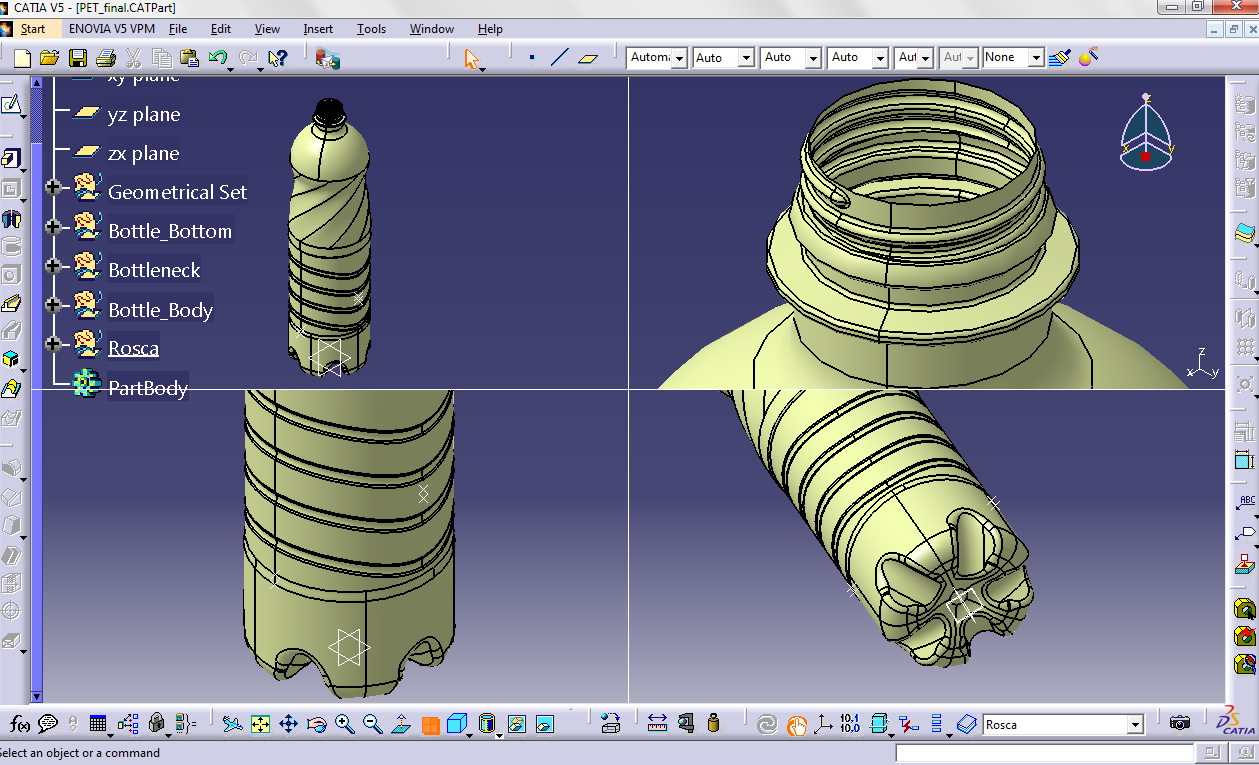This screenshot has width=1259, height=765.
Task: Click Fit All In view icon
Action: pyautogui.click(x=260, y=723)
